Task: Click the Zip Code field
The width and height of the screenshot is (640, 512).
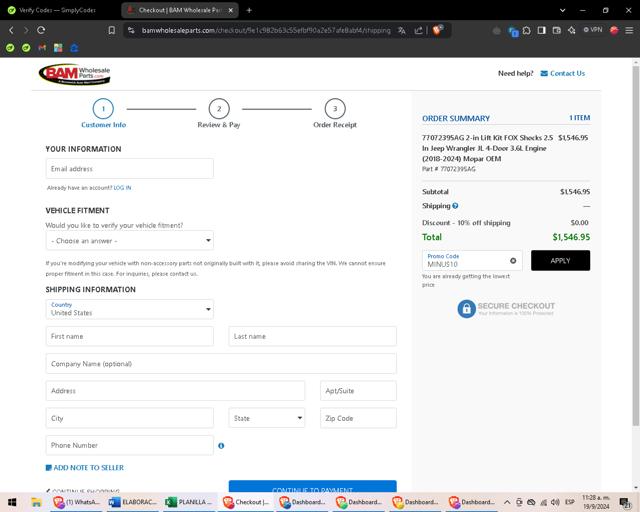Action: 358,418
